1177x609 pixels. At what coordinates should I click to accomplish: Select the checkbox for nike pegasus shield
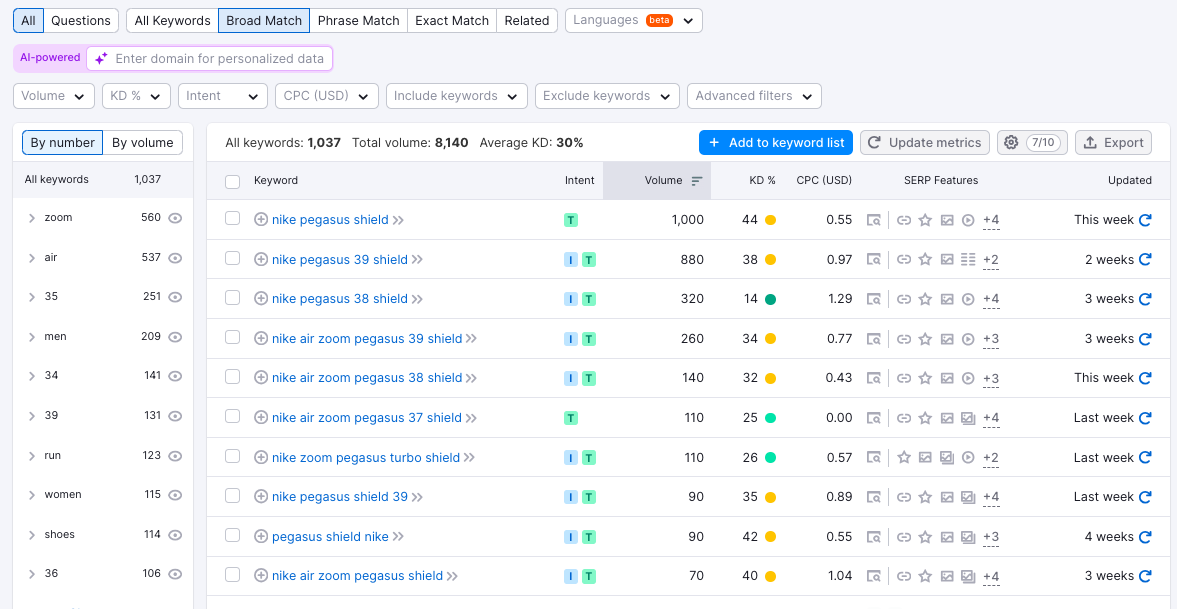click(232, 219)
